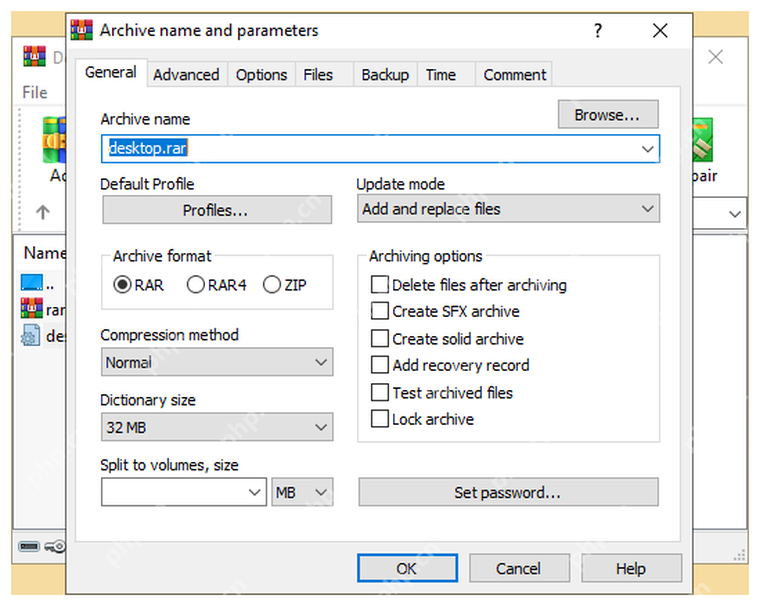Select ZIP archive format
The width and height of the screenshot is (760, 606).
[x=272, y=285]
